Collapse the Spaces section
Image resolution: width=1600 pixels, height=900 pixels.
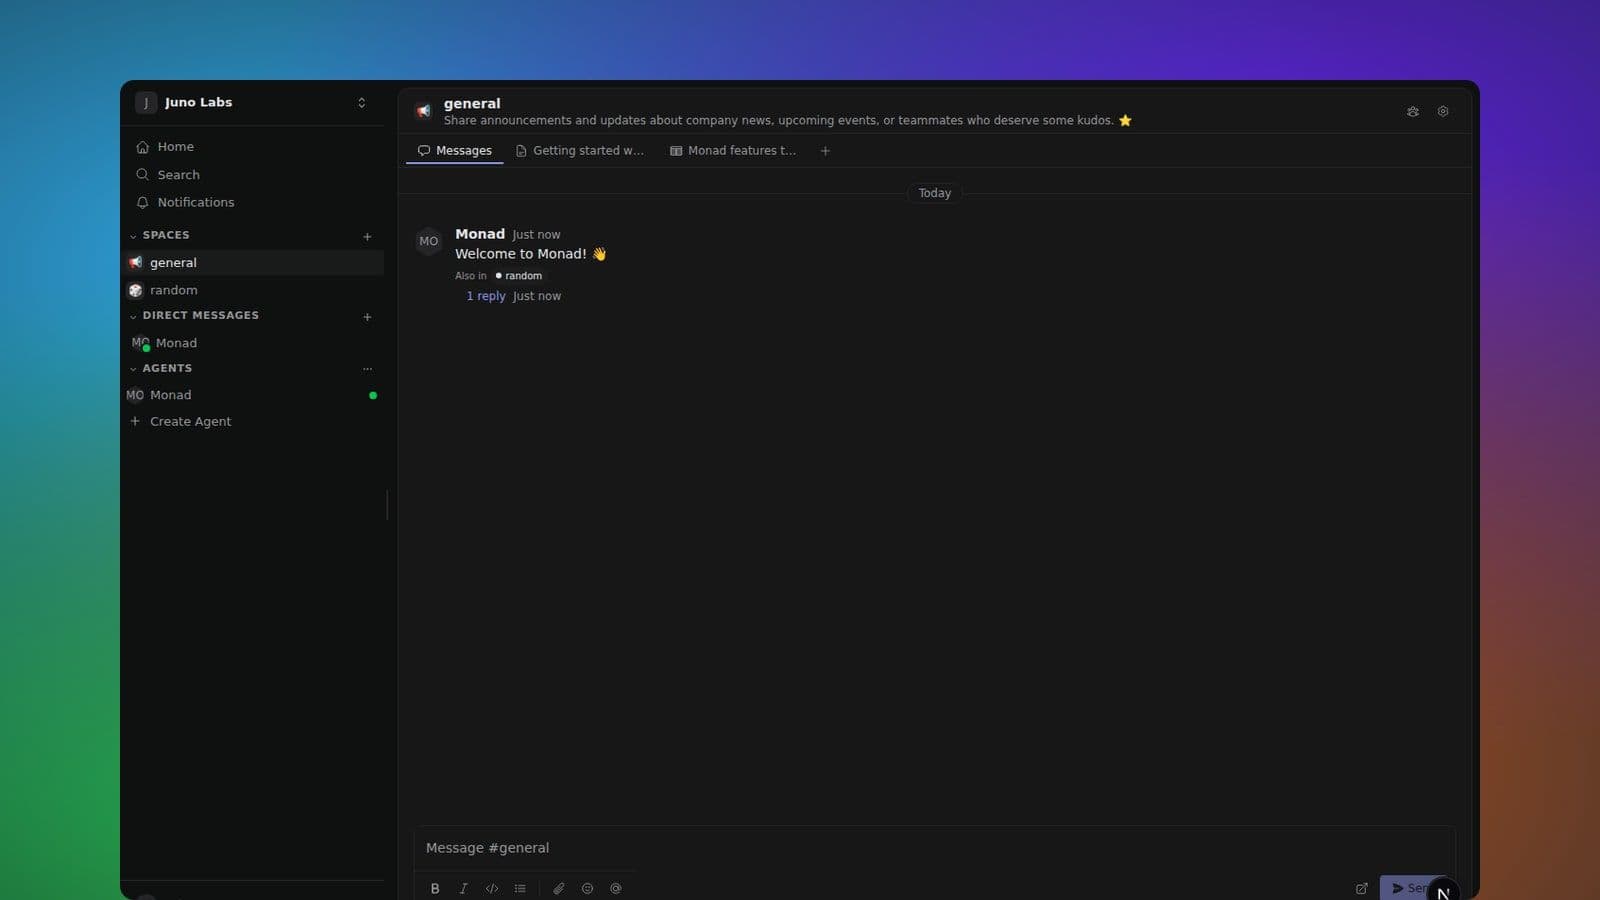(133, 236)
